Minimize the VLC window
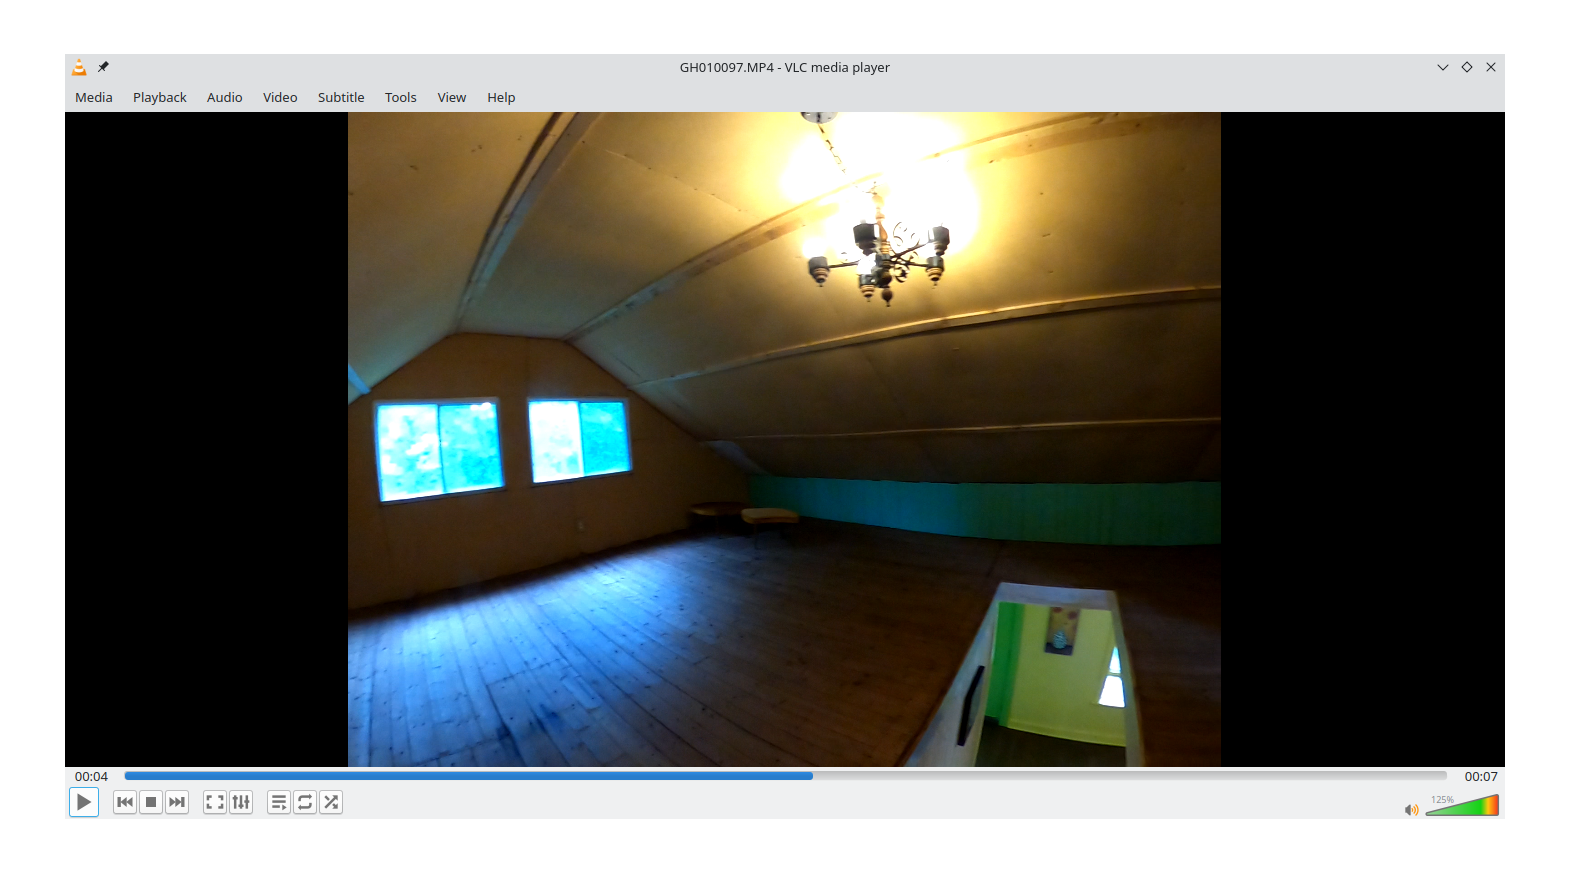The height and width of the screenshot is (896, 1570). point(1443,67)
